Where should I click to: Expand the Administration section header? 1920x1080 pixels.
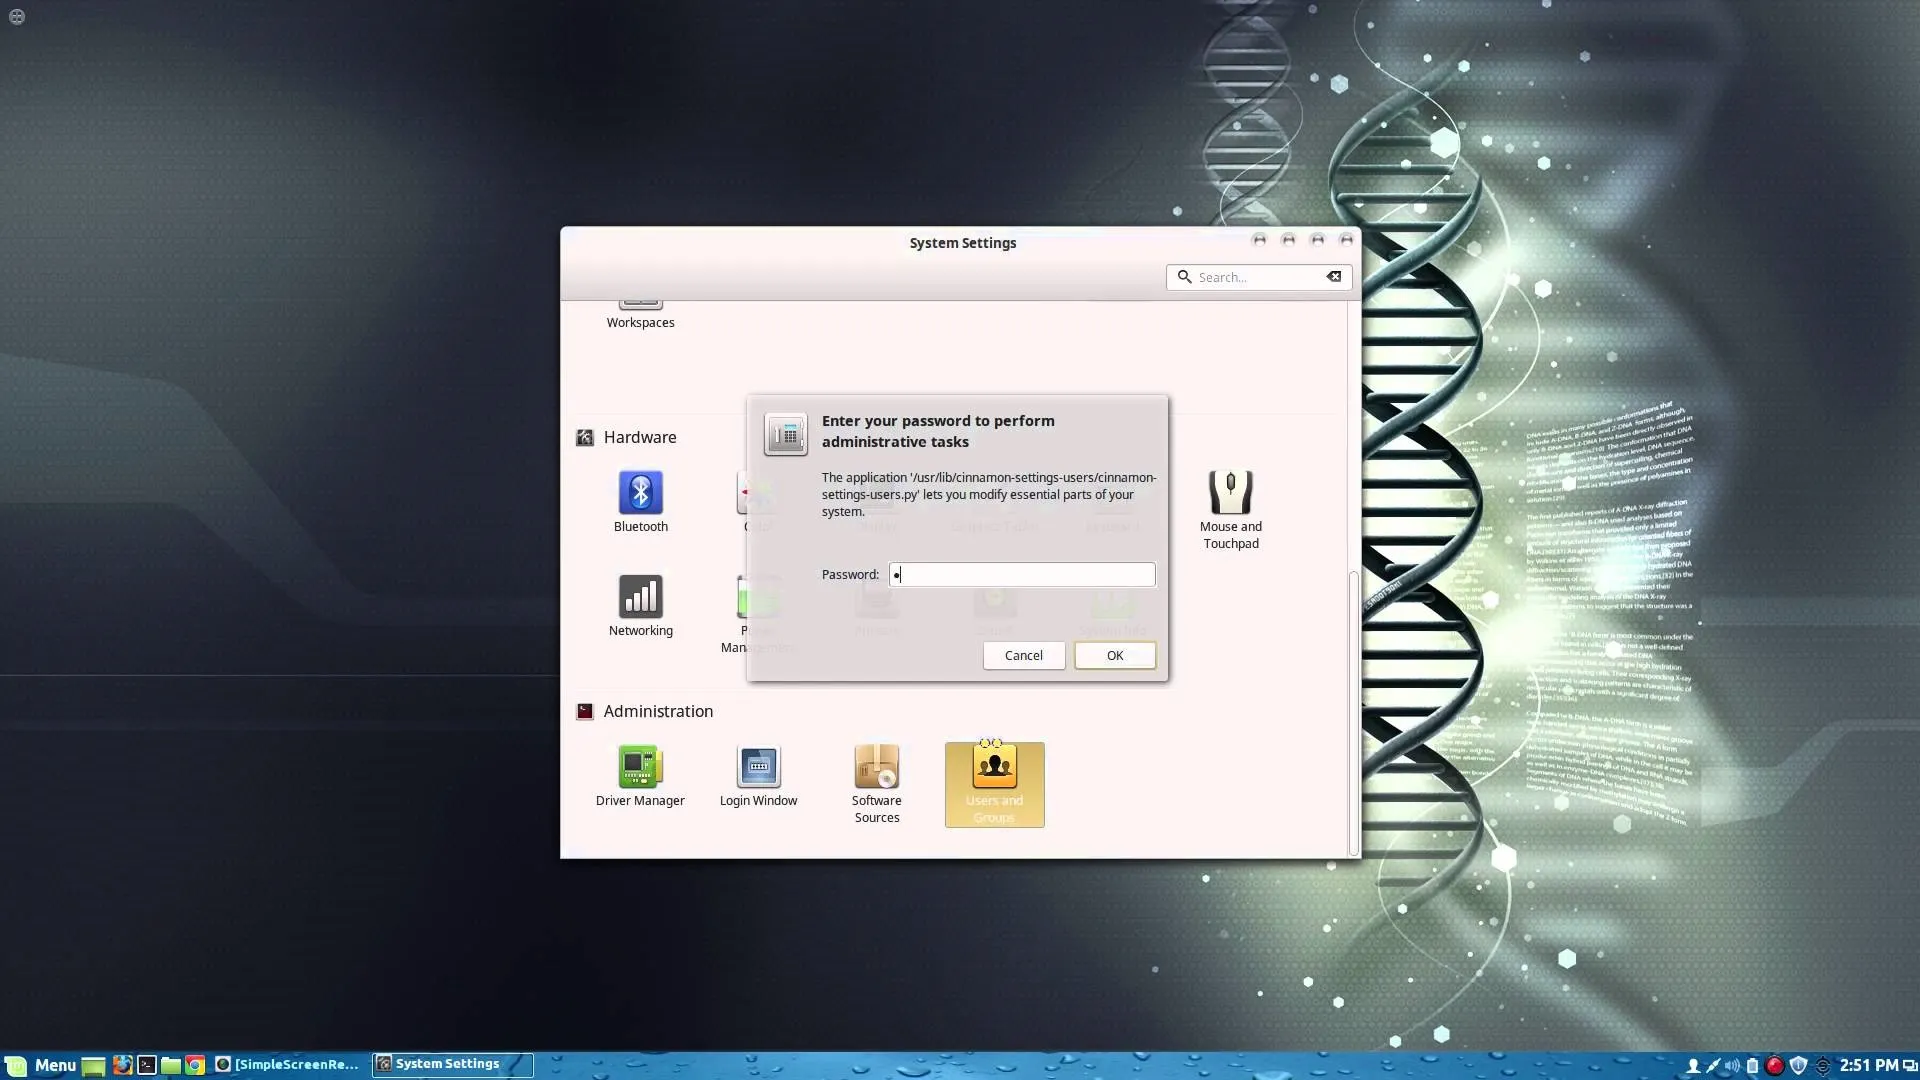[657, 711]
